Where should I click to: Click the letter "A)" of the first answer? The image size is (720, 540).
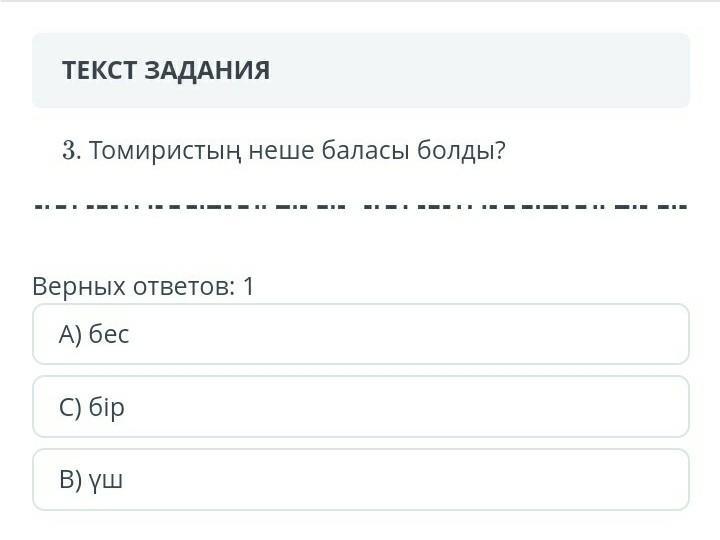click(x=70, y=334)
